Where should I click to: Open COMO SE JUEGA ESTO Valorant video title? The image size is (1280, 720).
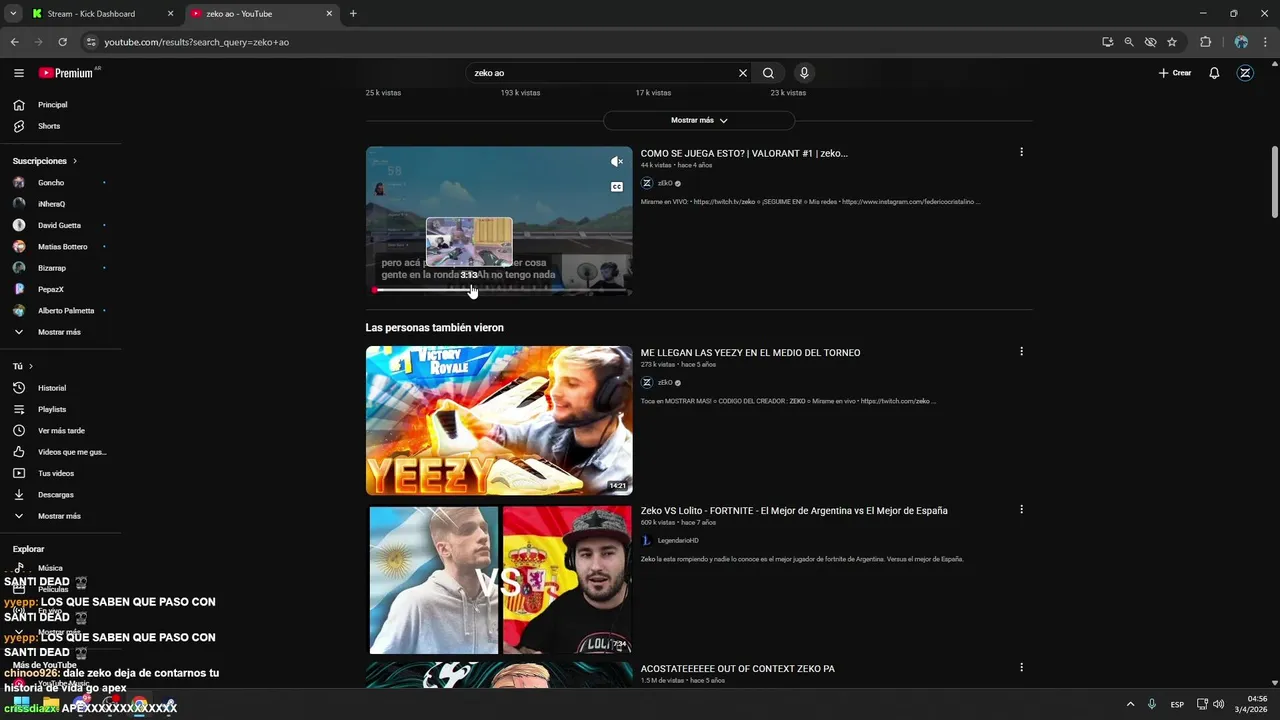(x=744, y=153)
